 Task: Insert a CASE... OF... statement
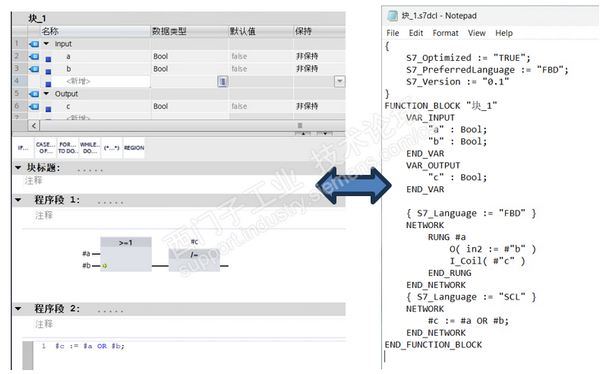[x=45, y=148]
